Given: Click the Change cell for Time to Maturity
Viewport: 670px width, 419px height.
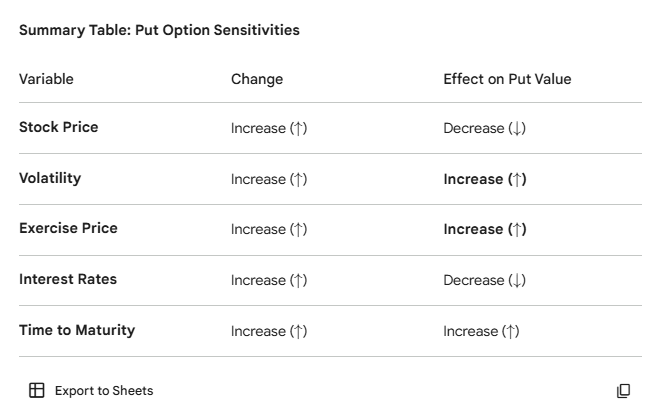Looking at the screenshot, I should pos(269,331).
